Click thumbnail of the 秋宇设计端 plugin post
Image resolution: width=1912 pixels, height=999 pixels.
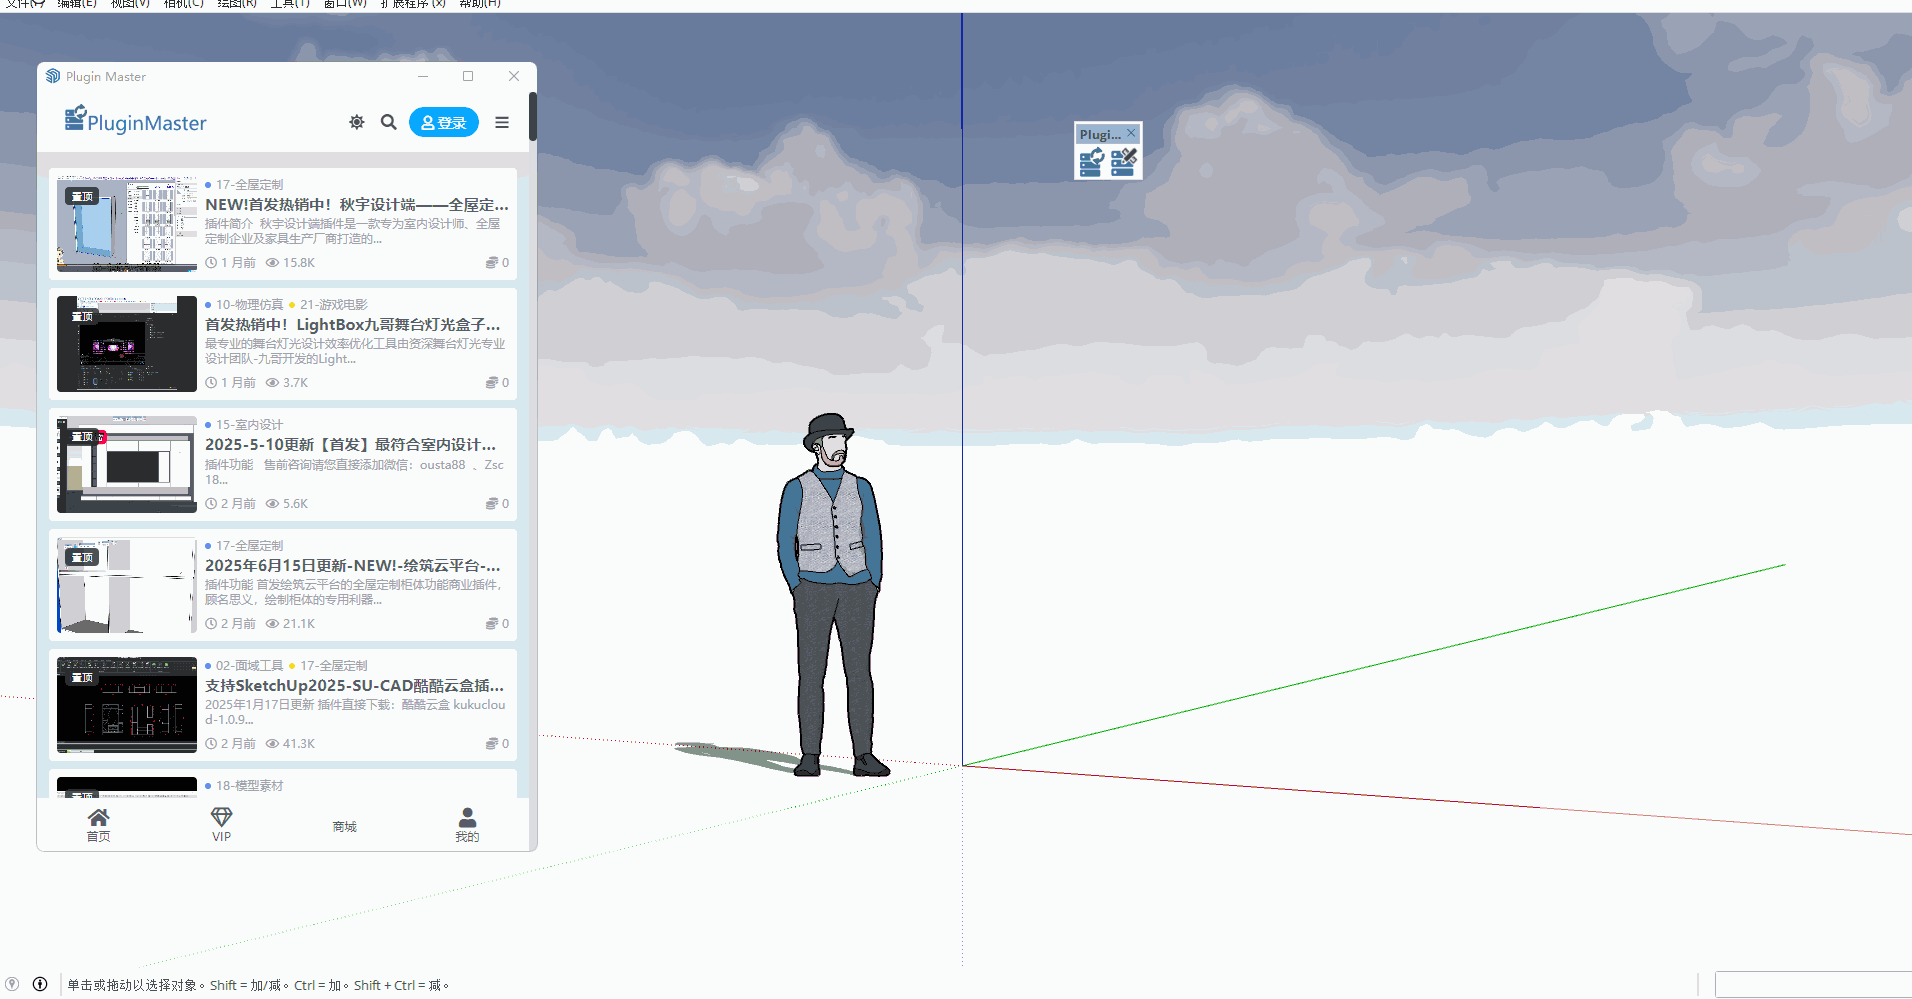tap(127, 224)
